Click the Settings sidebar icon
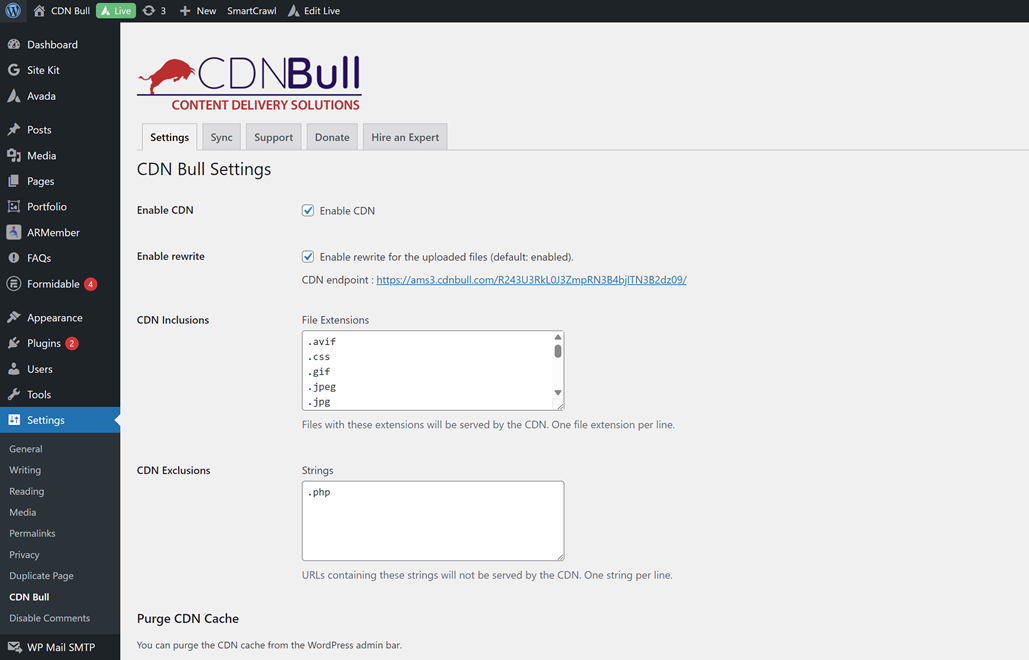 (14, 420)
